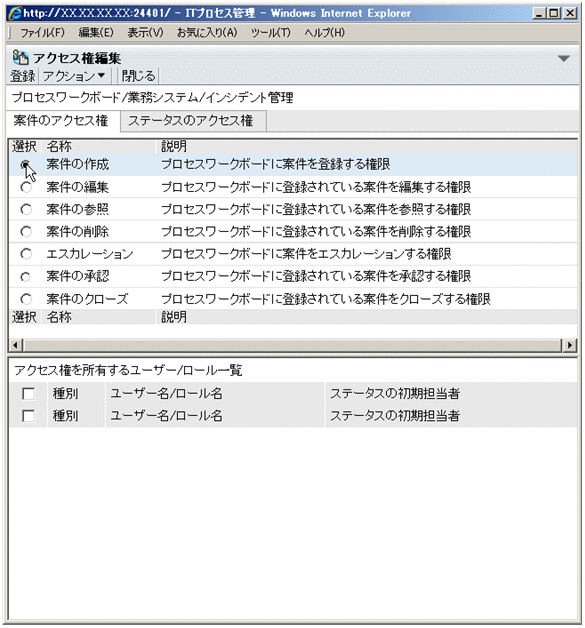This screenshot has height=628, width=585.
Task: Click description ending エスカレーションする権限
Action: point(306,254)
